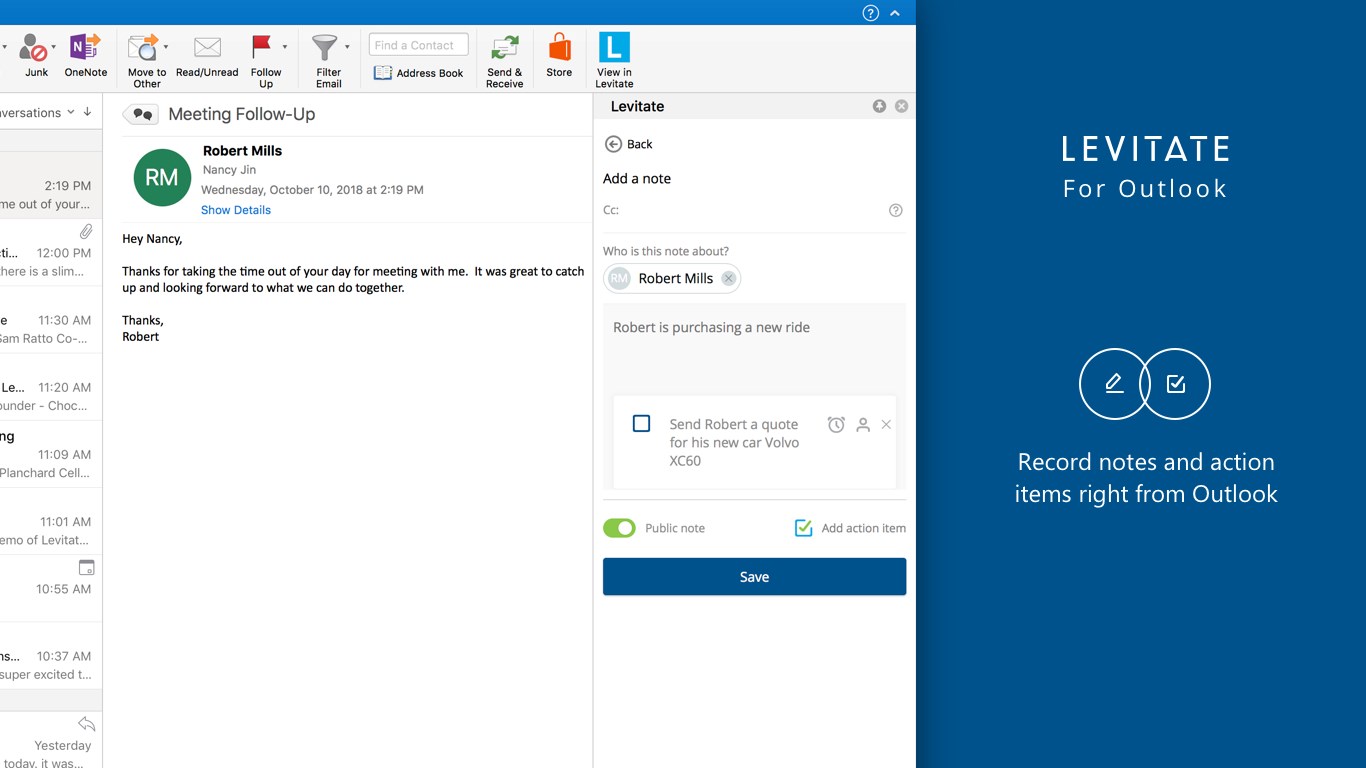Assign the action item using the person icon
The width and height of the screenshot is (1366, 768).
point(863,425)
